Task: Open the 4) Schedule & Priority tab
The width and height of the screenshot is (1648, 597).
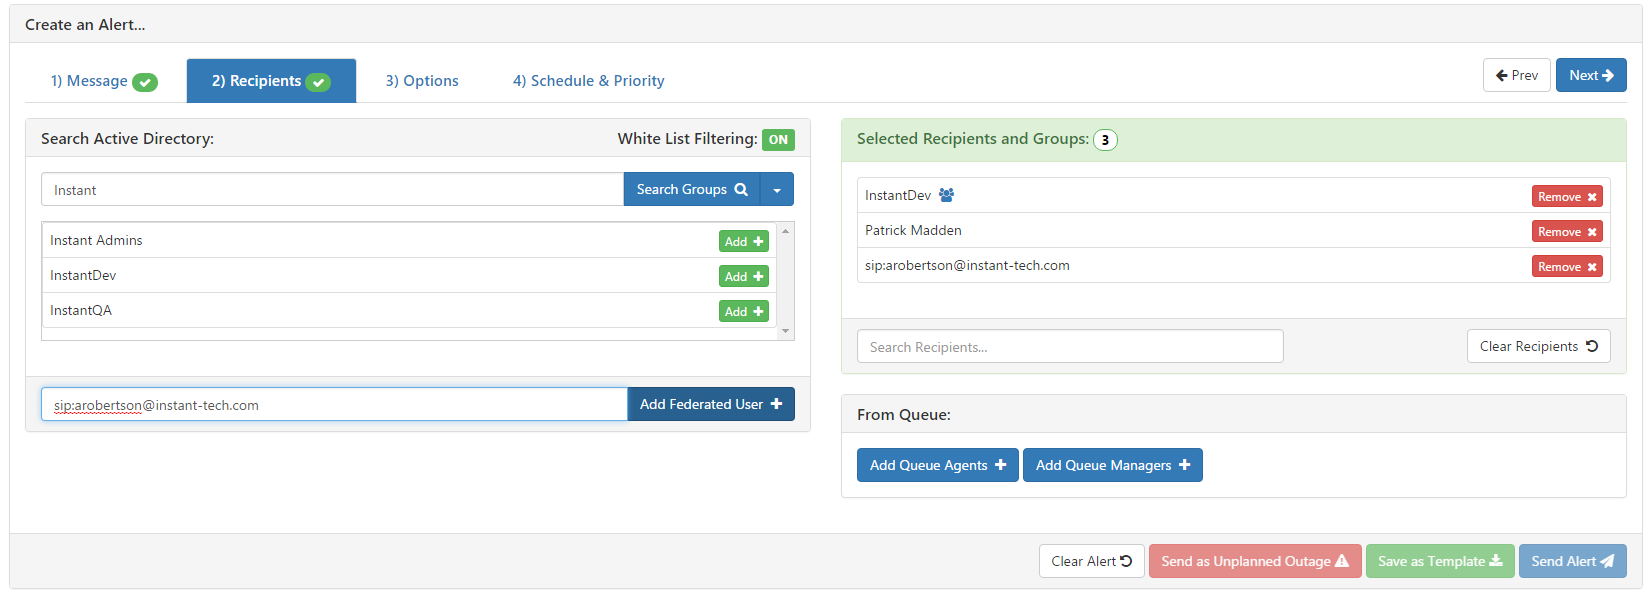Action: click(589, 81)
